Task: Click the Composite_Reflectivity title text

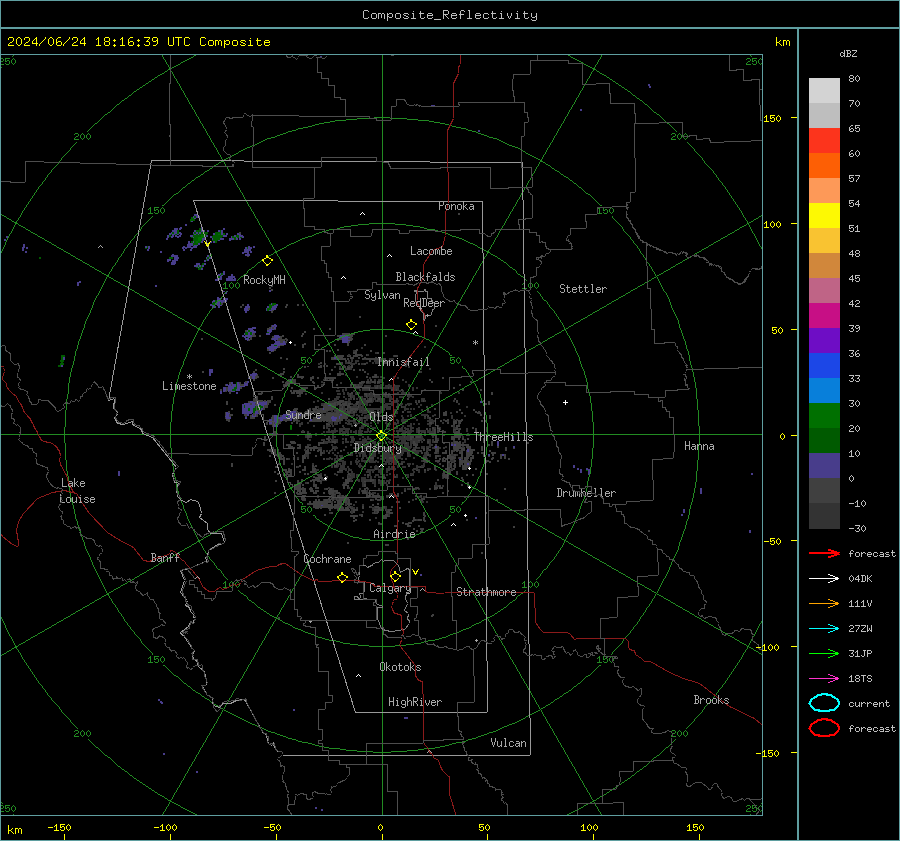Action: click(450, 15)
